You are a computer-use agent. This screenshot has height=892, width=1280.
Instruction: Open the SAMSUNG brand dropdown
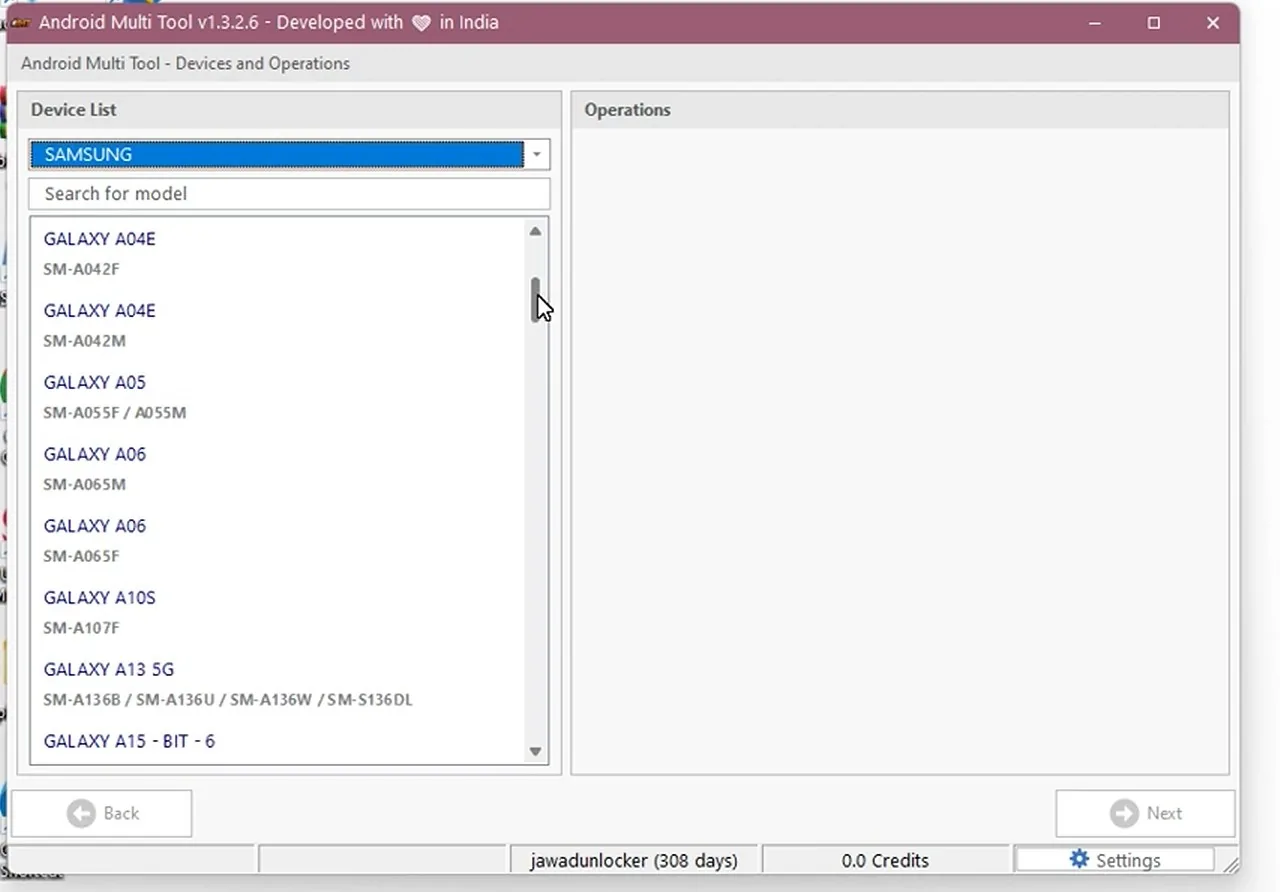[289, 154]
